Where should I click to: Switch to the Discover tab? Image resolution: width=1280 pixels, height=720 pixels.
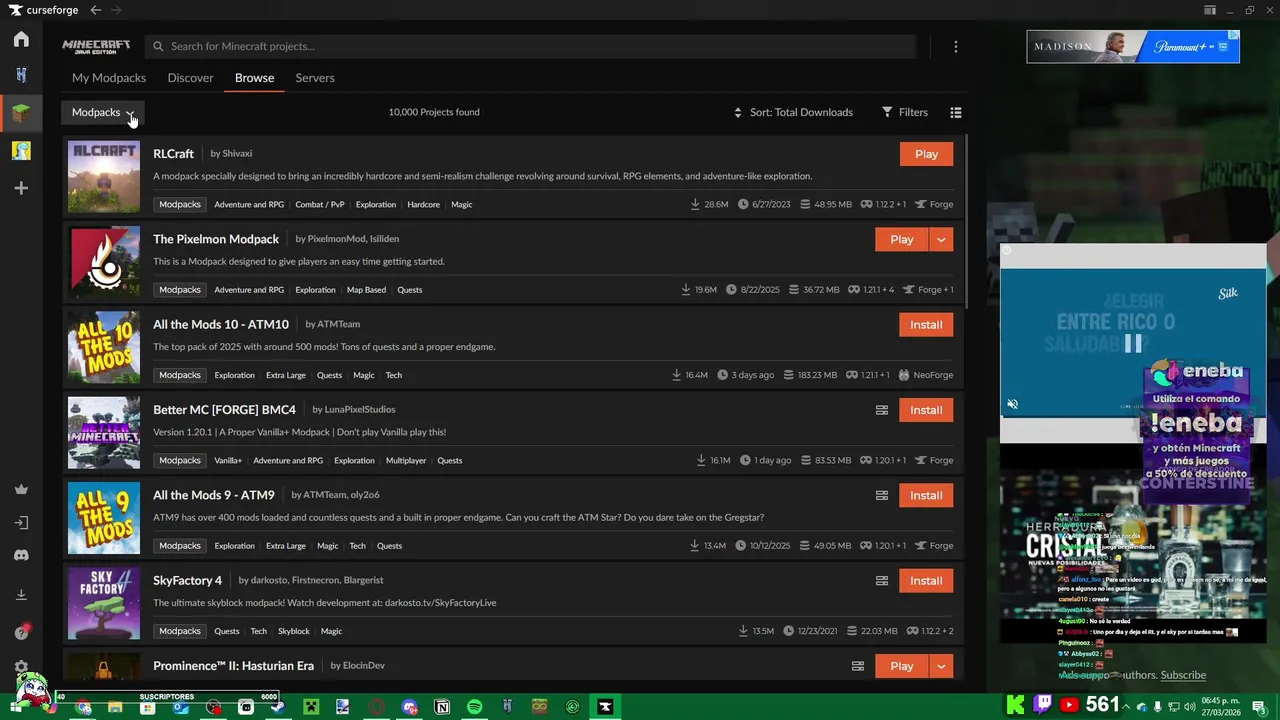(x=190, y=78)
